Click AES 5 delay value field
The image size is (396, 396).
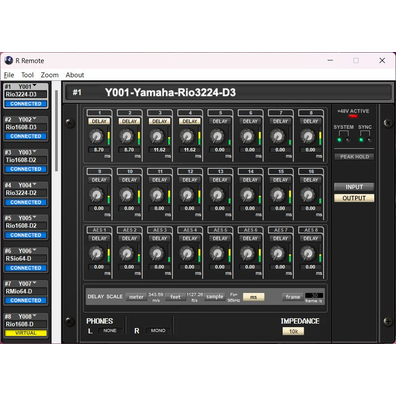click(220, 267)
